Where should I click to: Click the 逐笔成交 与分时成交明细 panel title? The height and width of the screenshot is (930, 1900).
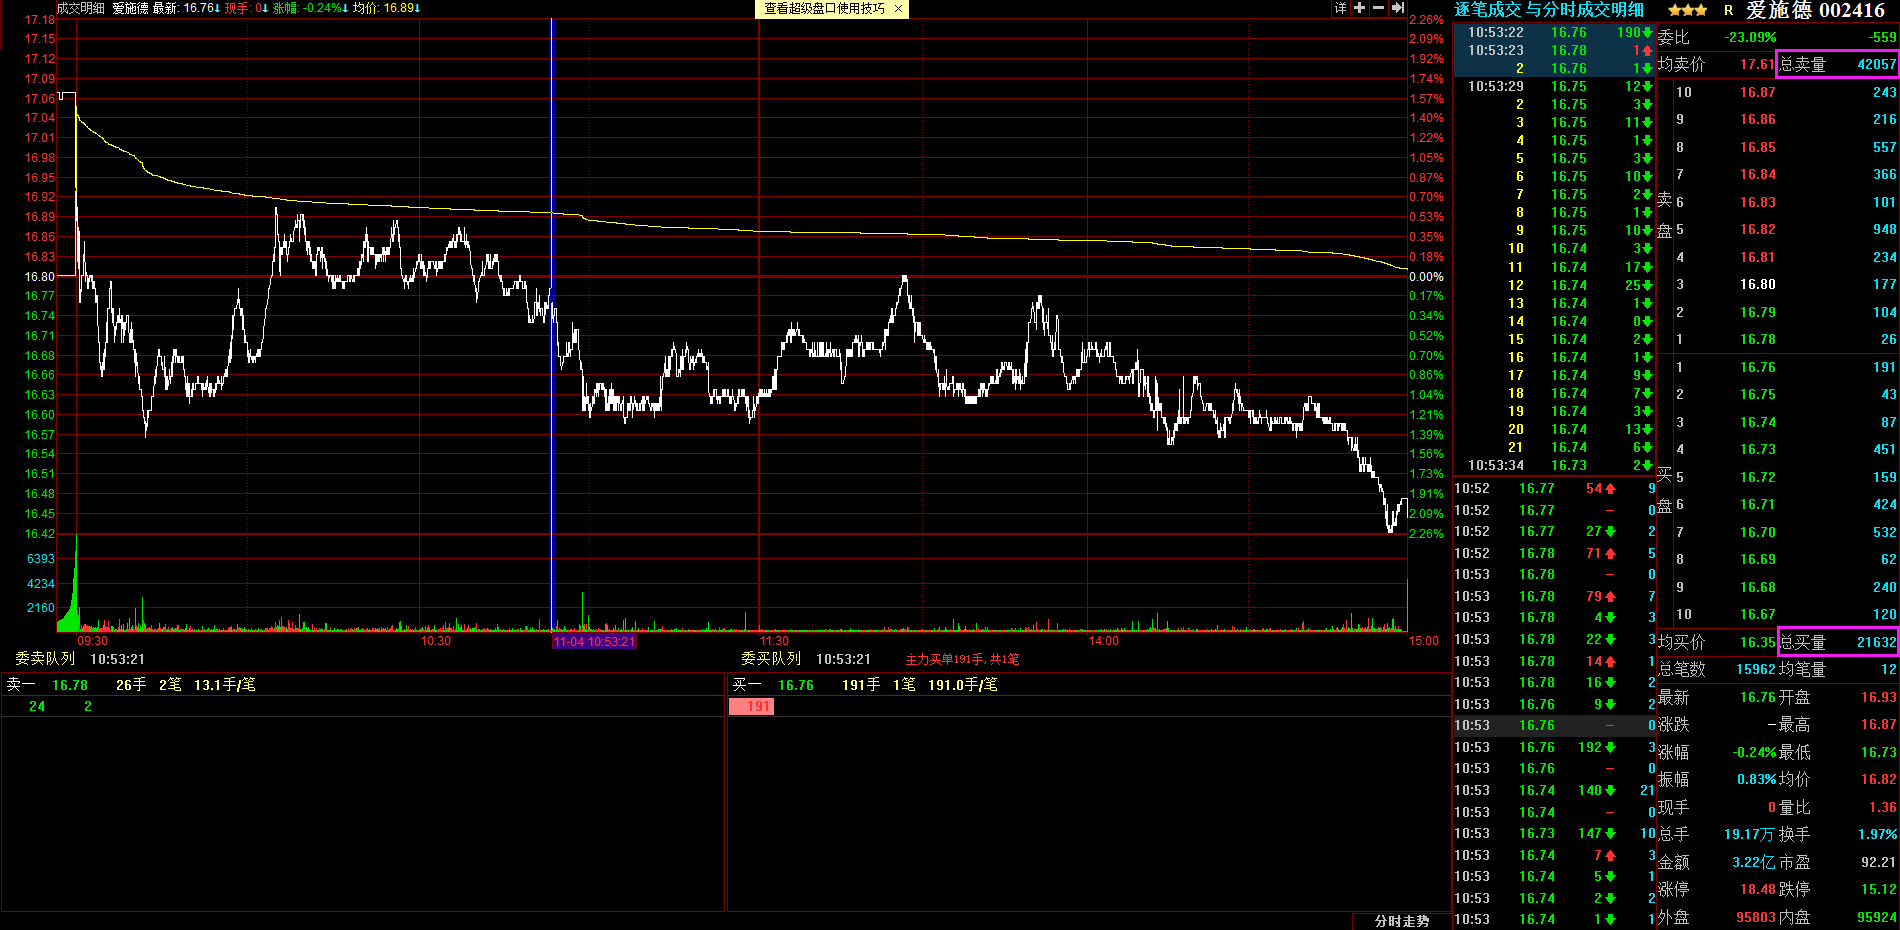pos(1549,10)
